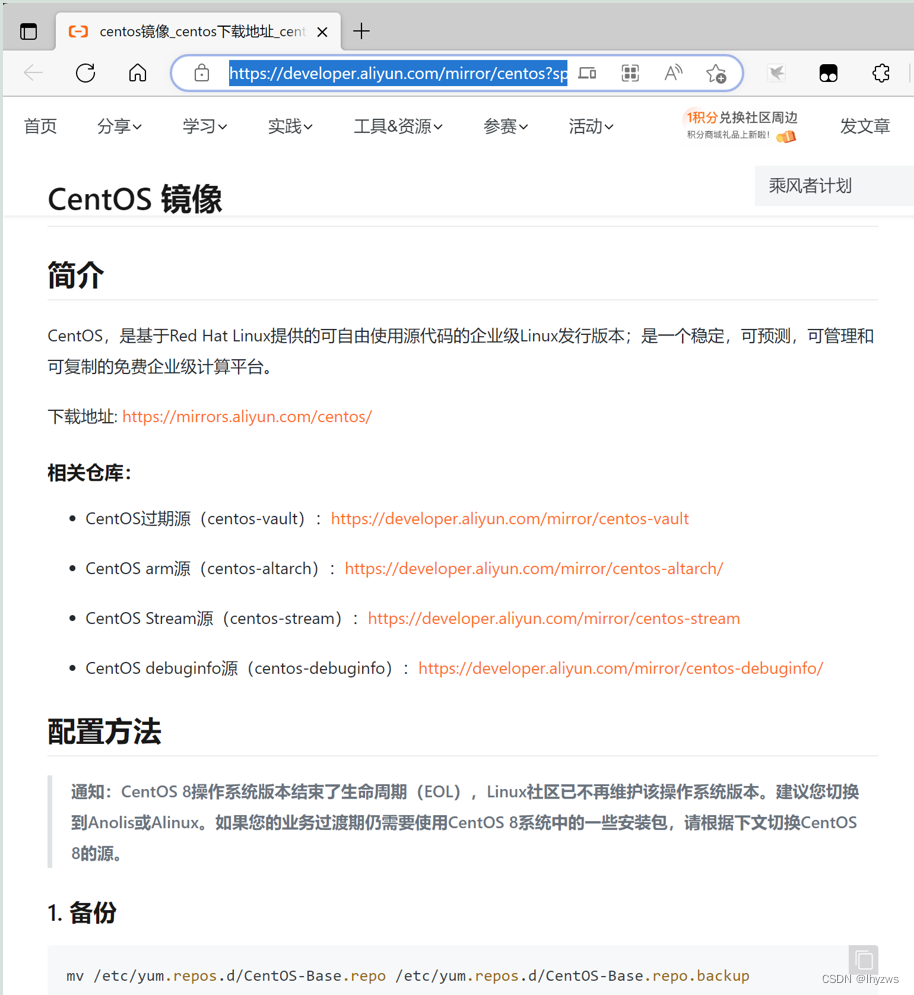Open the tab actions sidebar icon

click(x=29, y=31)
